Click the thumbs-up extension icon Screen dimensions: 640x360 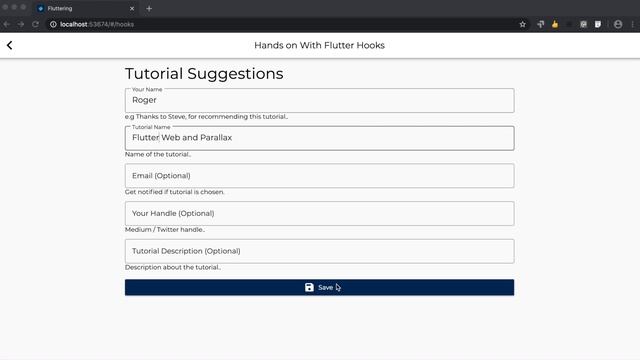click(555, 24)
